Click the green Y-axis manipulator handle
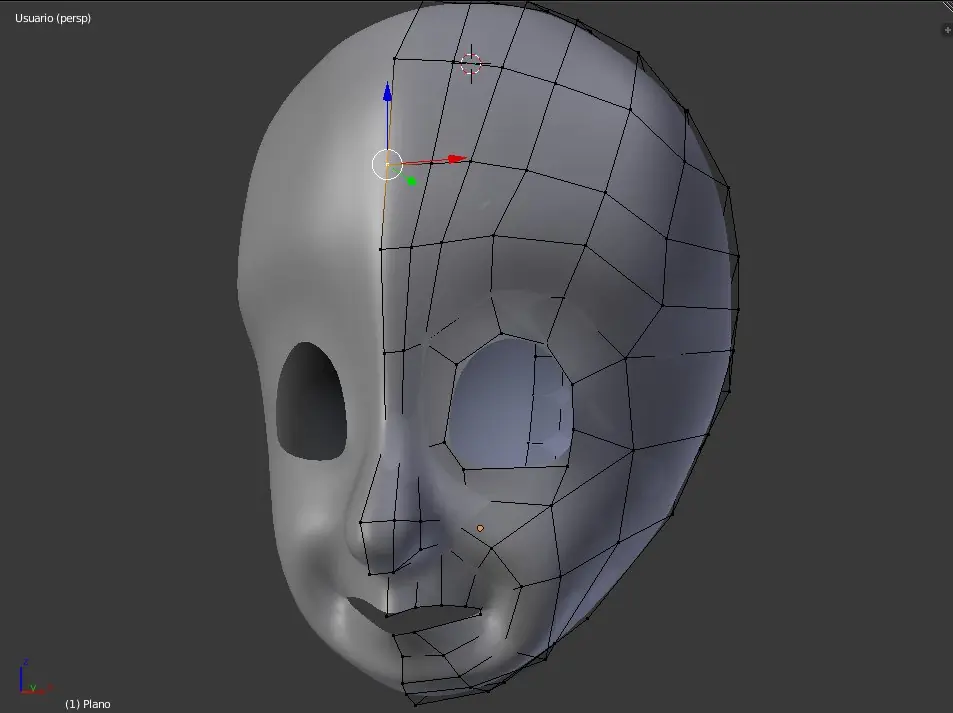The width and height of the screenshot is (953, 713). tap(411, 181)
